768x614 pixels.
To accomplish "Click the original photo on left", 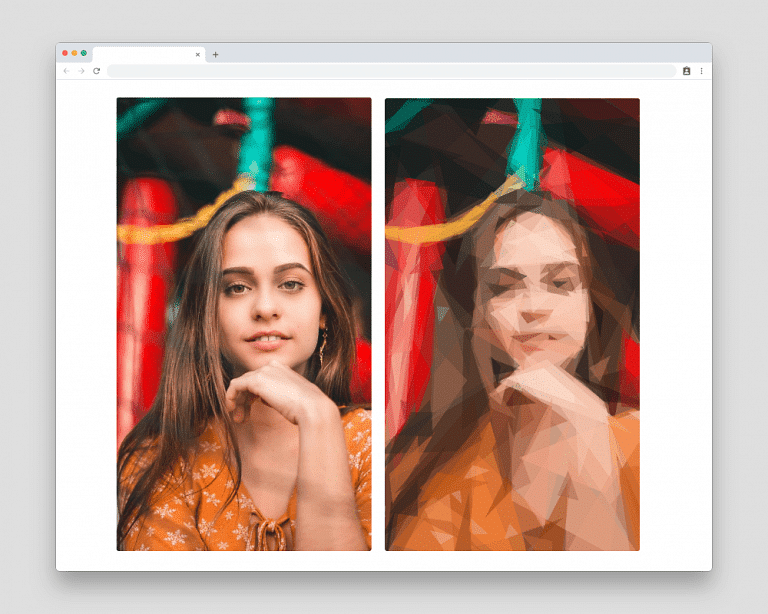I will 243,324.
